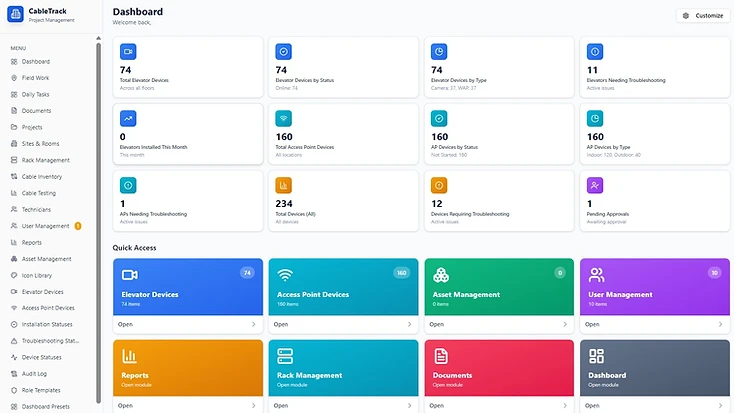Image resolution: width=734 pixels, height=413 pixels.
Task: Expand the Open chevron under Reports tile
Action: 254,406
